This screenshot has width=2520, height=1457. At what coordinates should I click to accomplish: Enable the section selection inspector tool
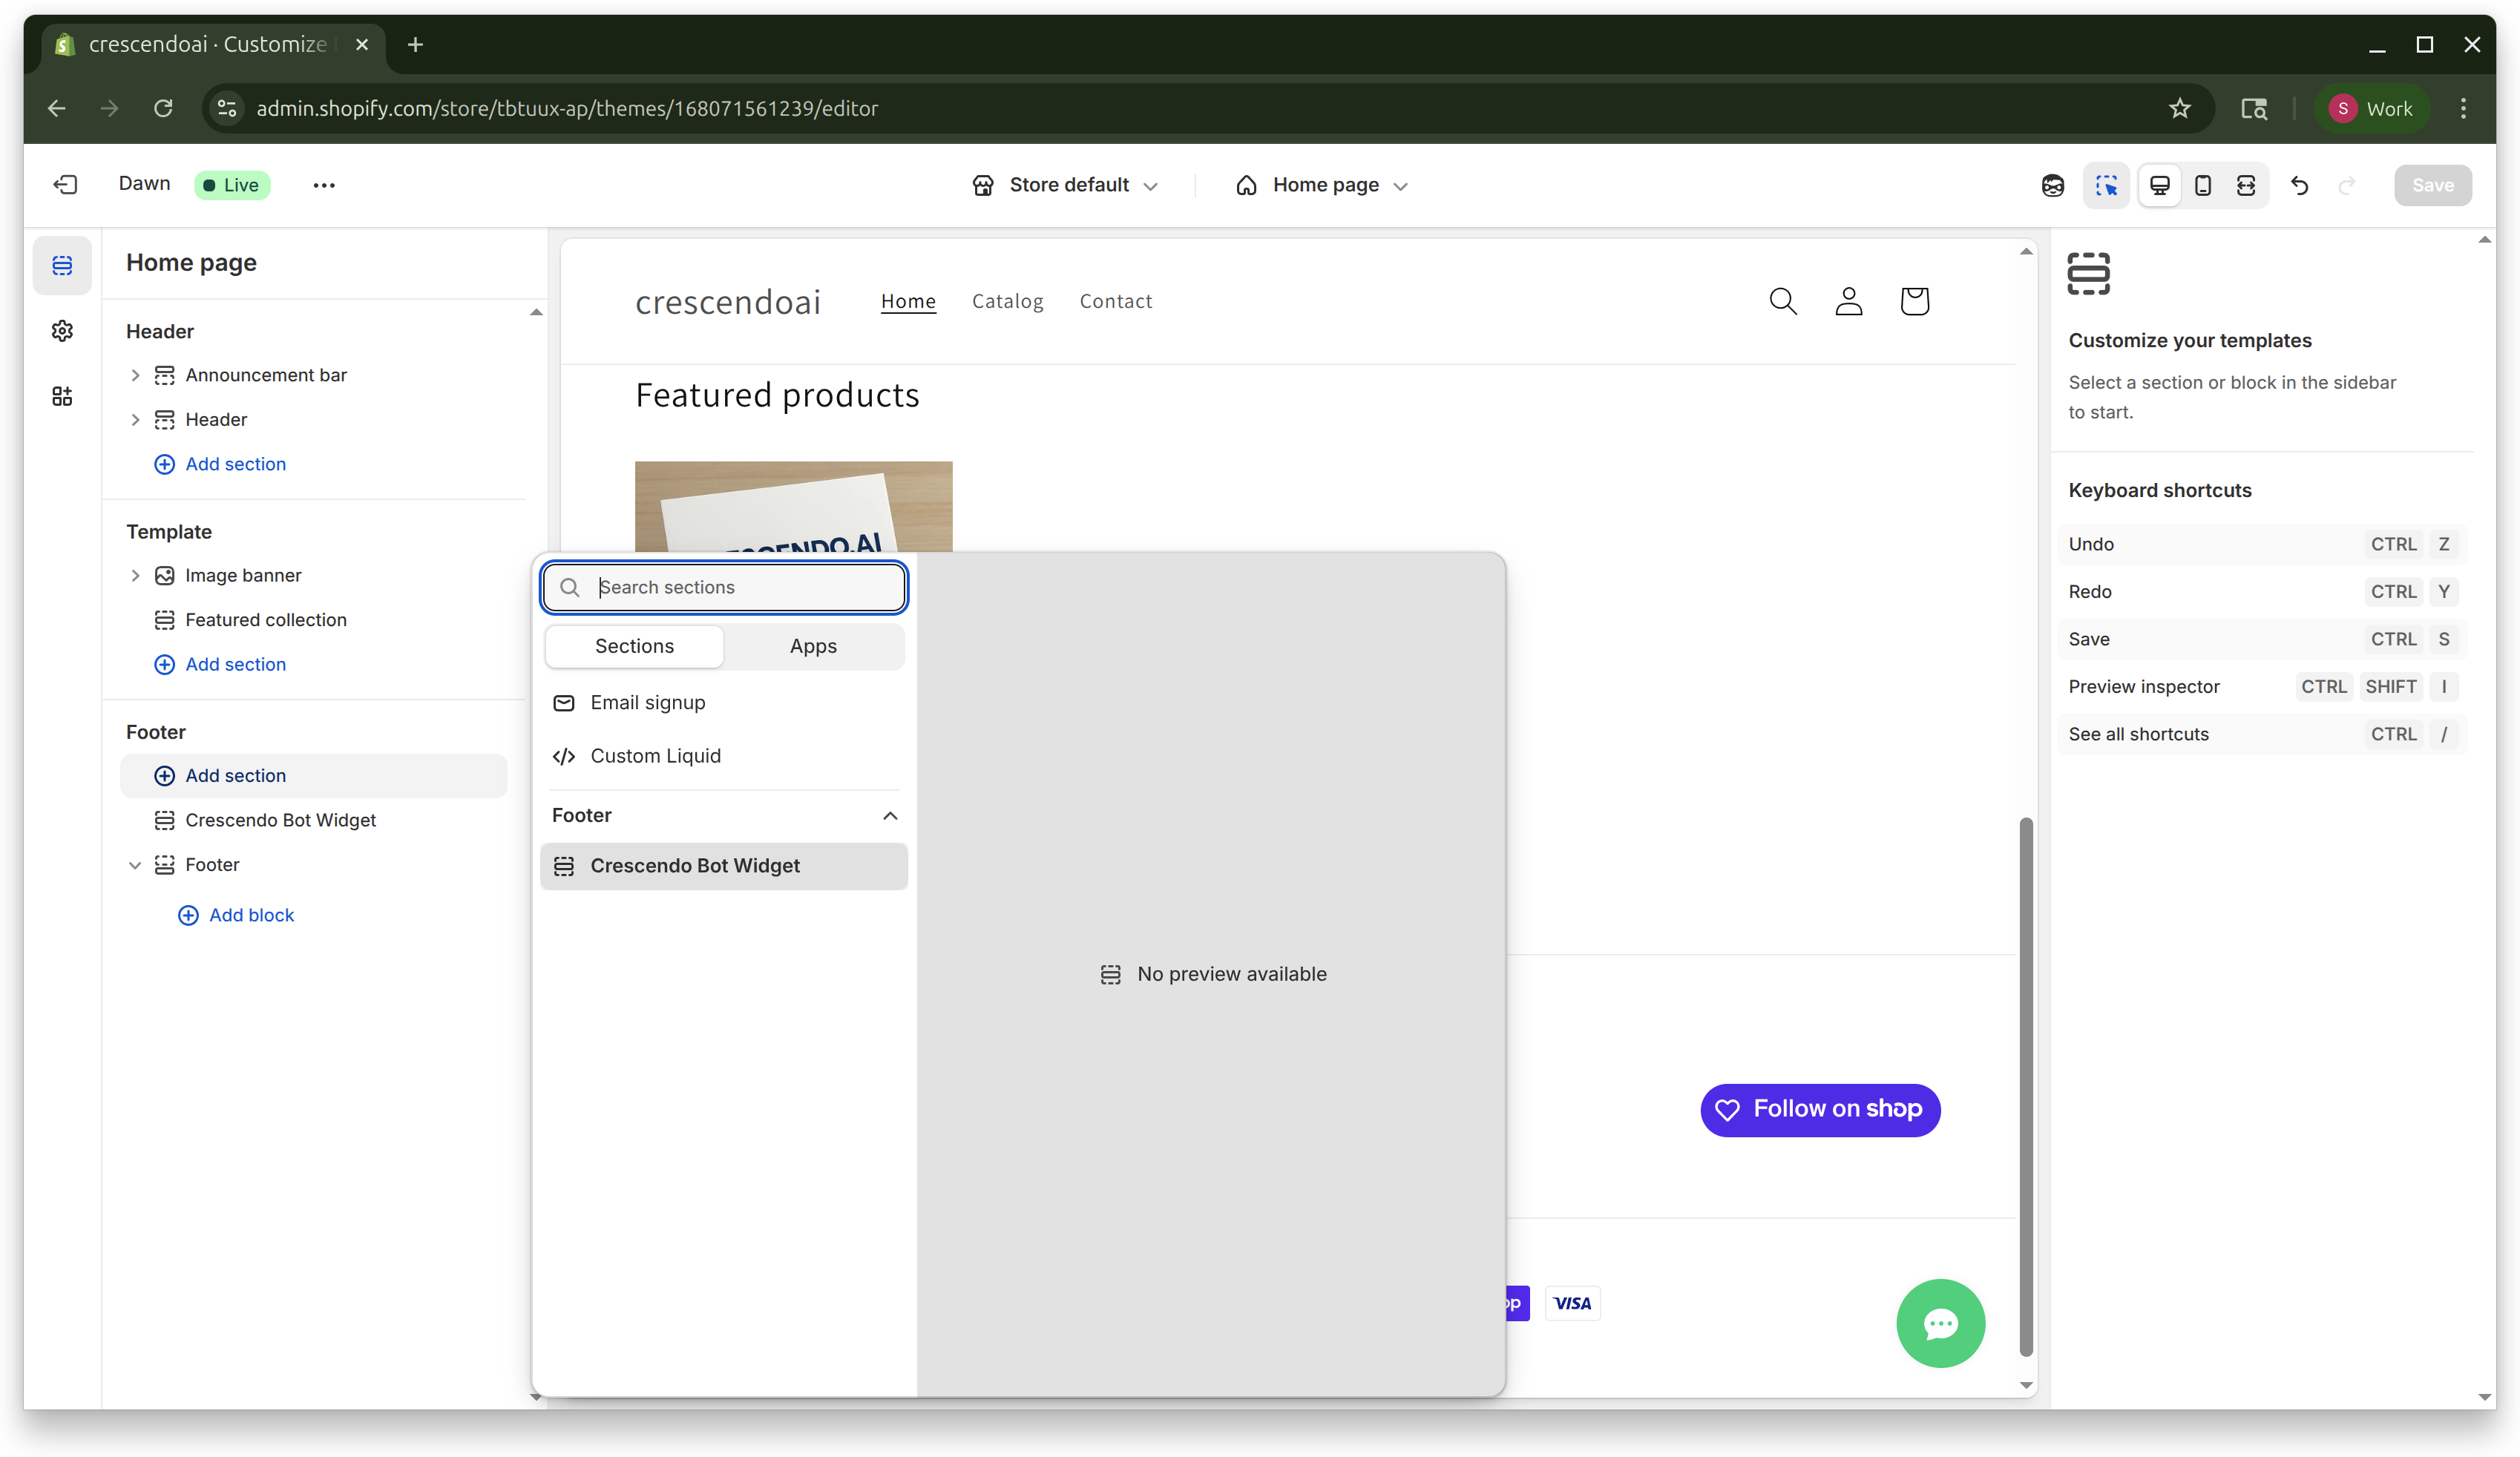pyautogui.click(x=2106, y=185)
